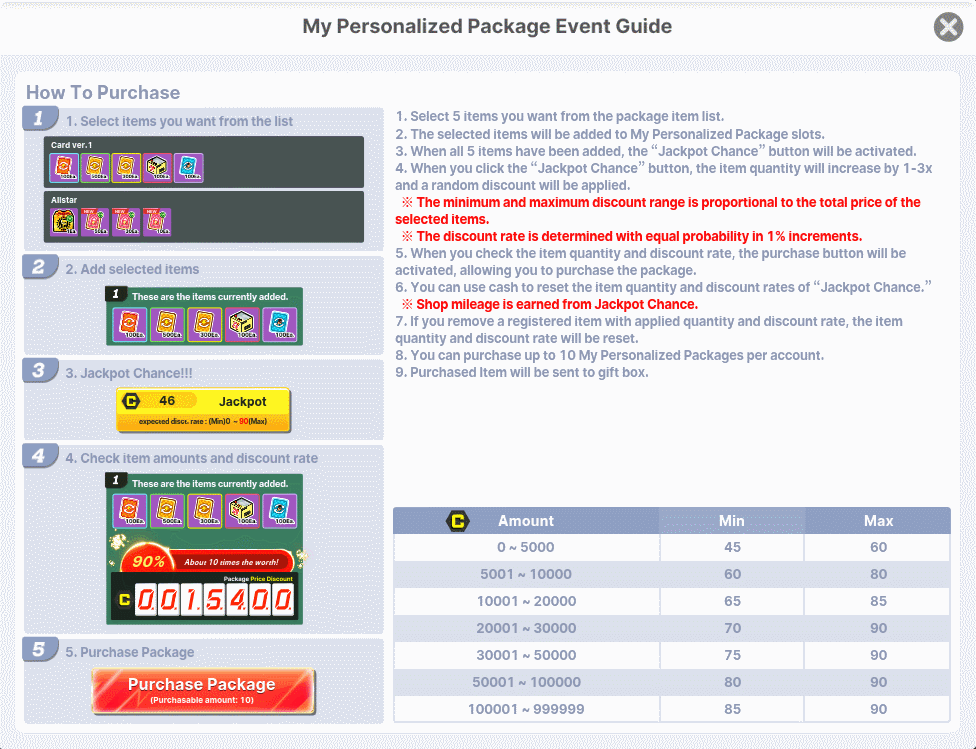976x749 pixels.
Task: Click the Min column header
Action: (731, 521)
